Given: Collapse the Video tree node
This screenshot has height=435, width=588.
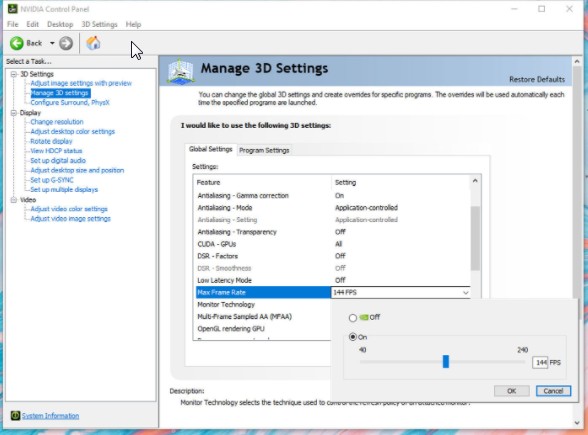Looking at the screenshot, I should (14, 200).
